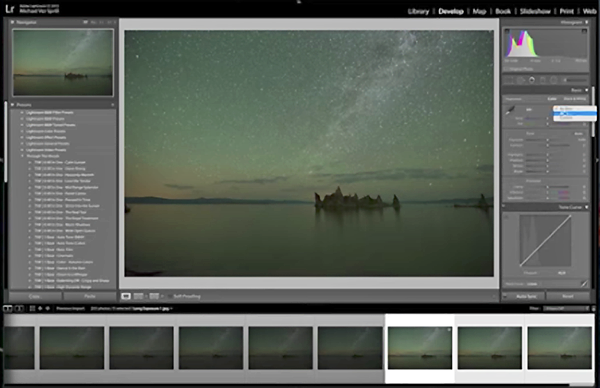Select the Crop Overlay tool icon
This screenshot has height=388, width=600.
(x=509, y=80)
